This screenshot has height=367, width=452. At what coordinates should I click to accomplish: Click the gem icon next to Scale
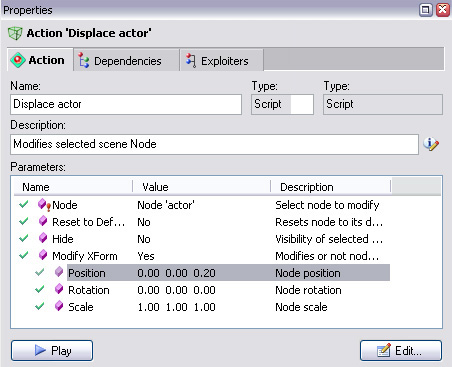pyautogui.click(x=59, y=306)
